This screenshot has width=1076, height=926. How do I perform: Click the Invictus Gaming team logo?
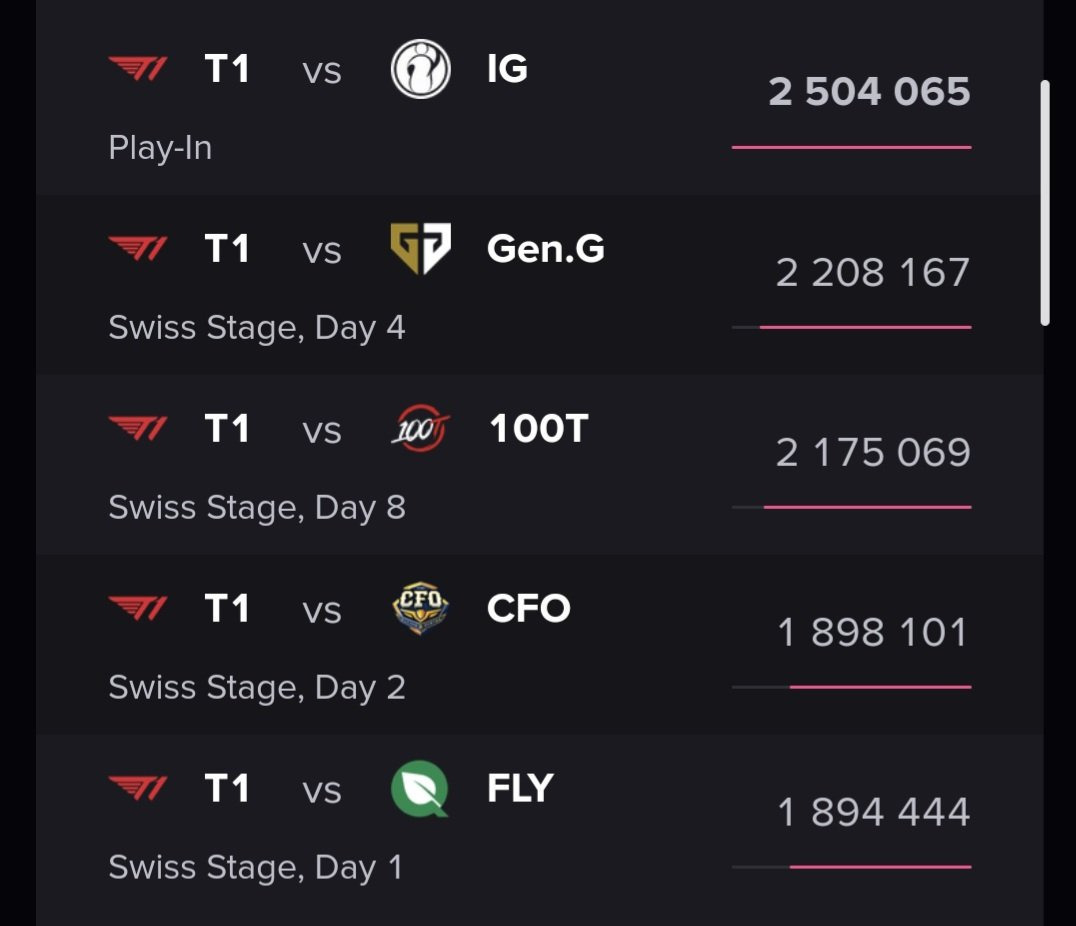pos(420,69)
